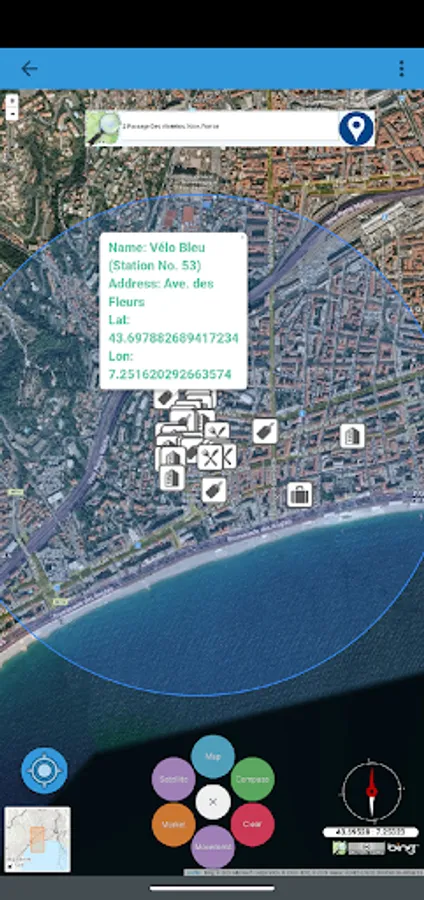This screenshot has height=900, width=424.
Task: Tap the compass dial widget
Action: [372, 792]
